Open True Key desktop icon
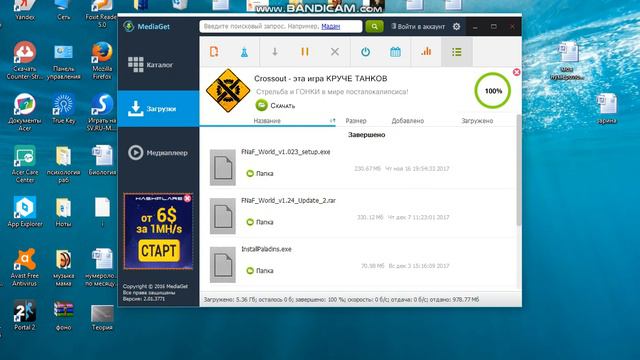The width and height of the screenshot is (640, 360). tap(63, 108)
